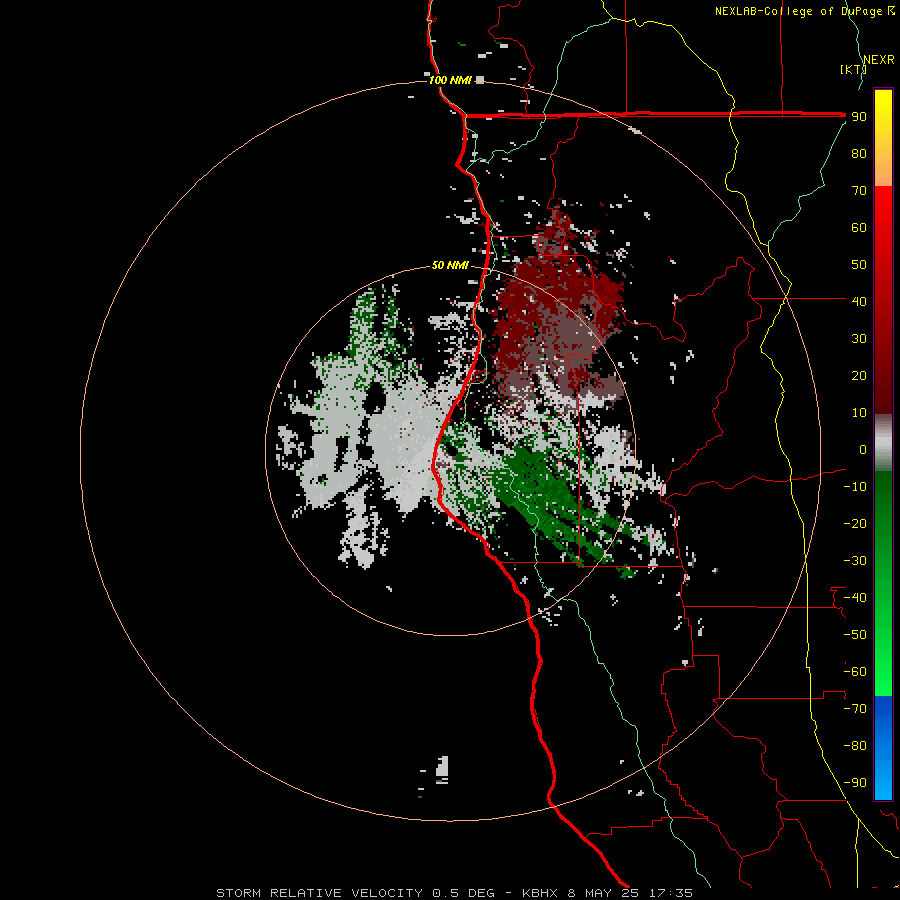Click the 90 value on velocity scale
The height and width of the screenshot is (900, 900).
(859, 117)
